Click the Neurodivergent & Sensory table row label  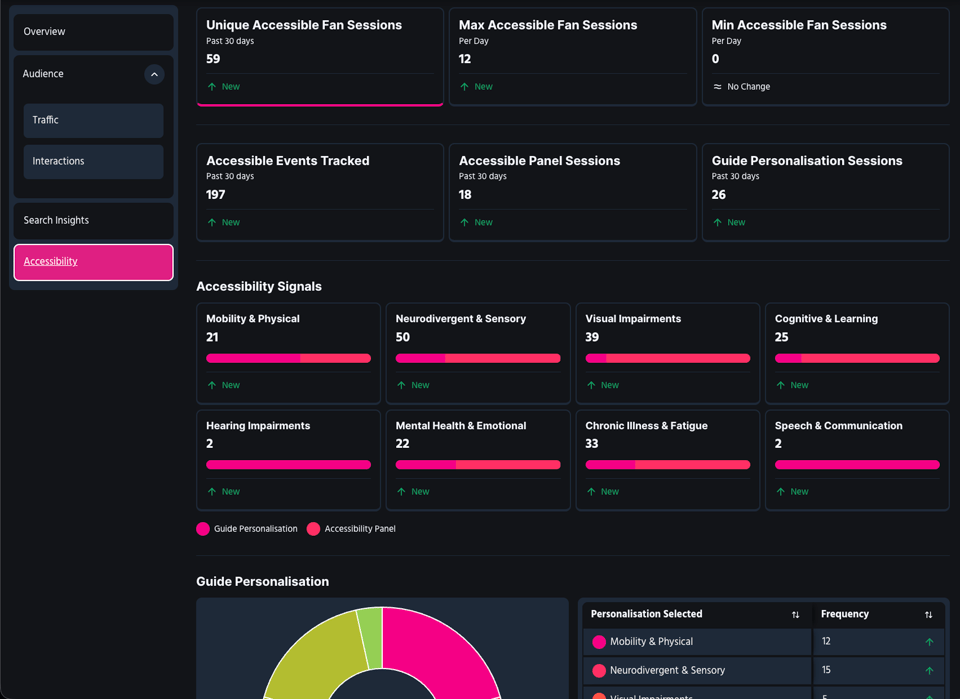click(667, 670)
